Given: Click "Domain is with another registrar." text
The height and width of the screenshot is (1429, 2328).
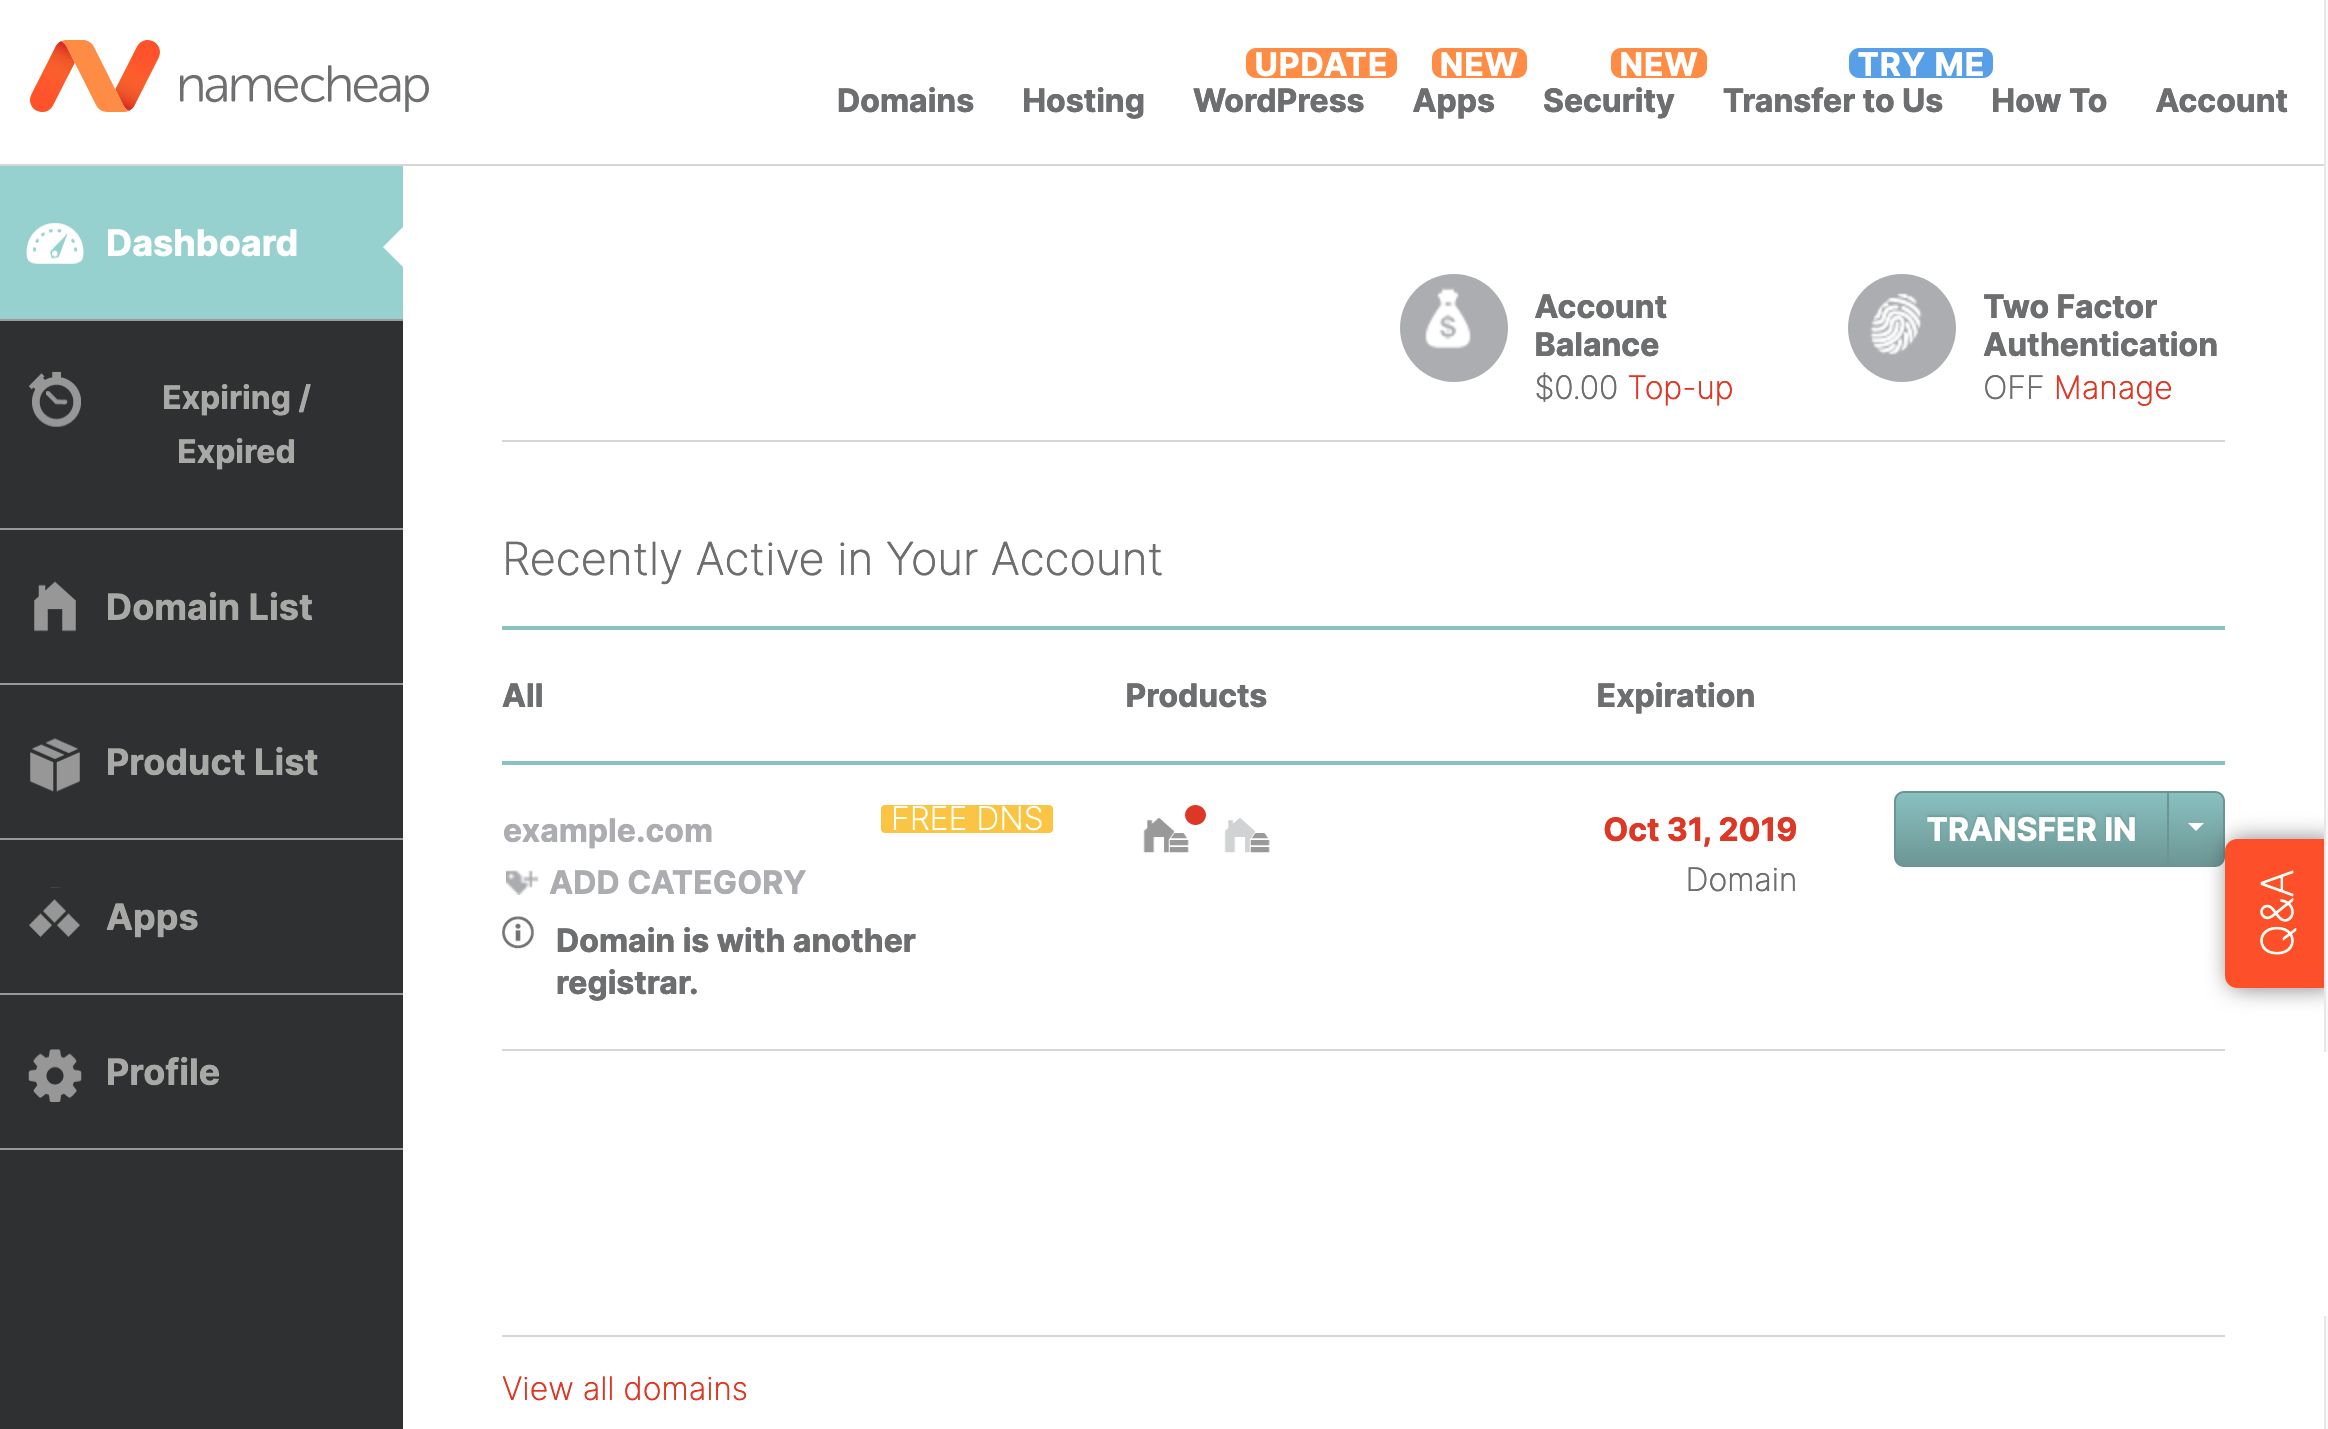Looking at the screenshot, I should pyautogui.click(x=735, y=962).
